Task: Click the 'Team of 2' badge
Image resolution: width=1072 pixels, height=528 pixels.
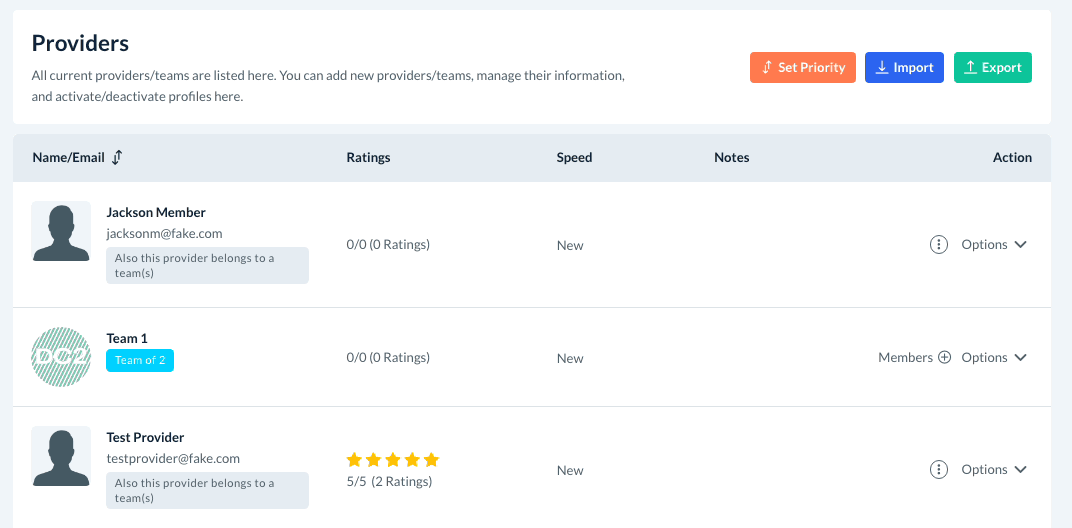Action: [x=140, y=360]
